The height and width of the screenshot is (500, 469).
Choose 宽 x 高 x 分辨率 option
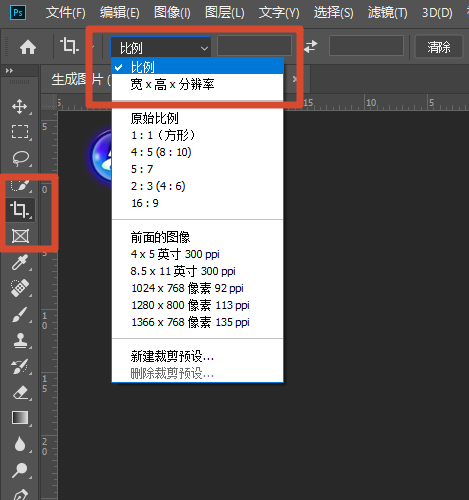[197, 84]
